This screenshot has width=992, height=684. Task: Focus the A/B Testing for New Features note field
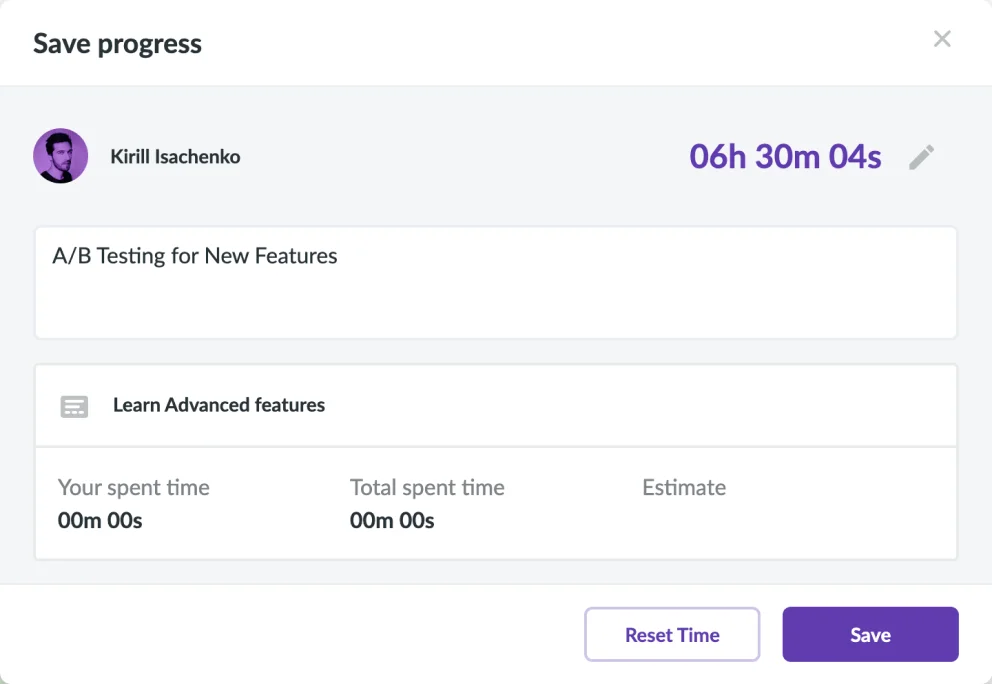pos(495,282)
